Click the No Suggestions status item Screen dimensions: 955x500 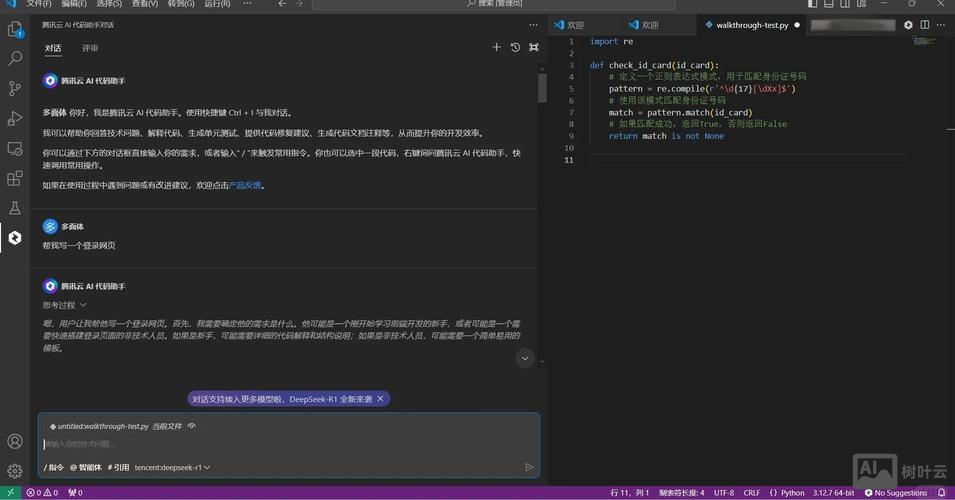(896, 493)
